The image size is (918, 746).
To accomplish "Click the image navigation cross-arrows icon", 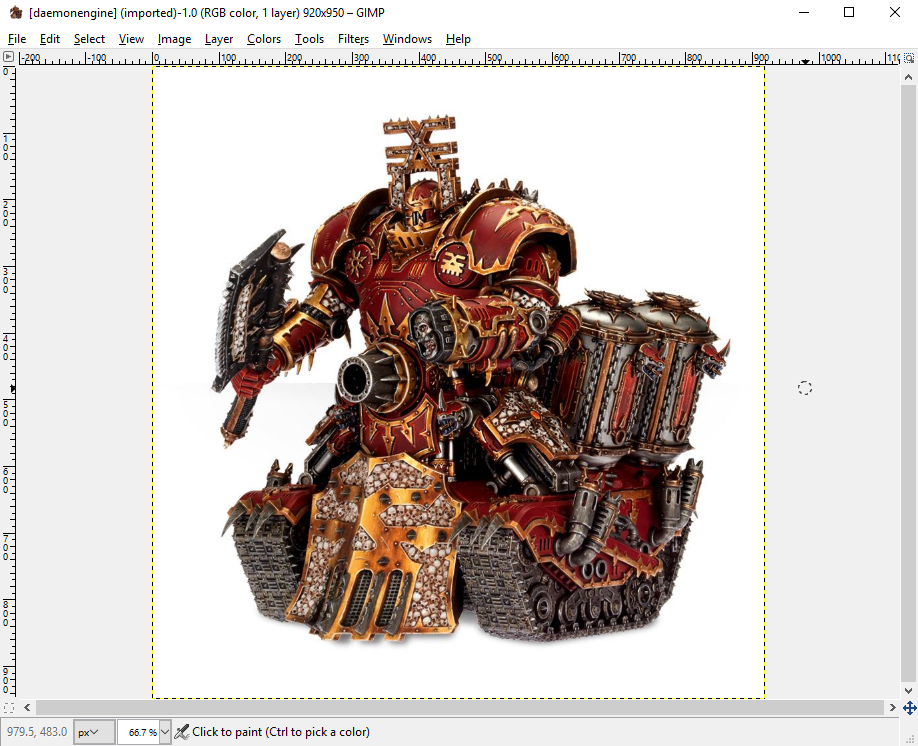I will 908,708.
